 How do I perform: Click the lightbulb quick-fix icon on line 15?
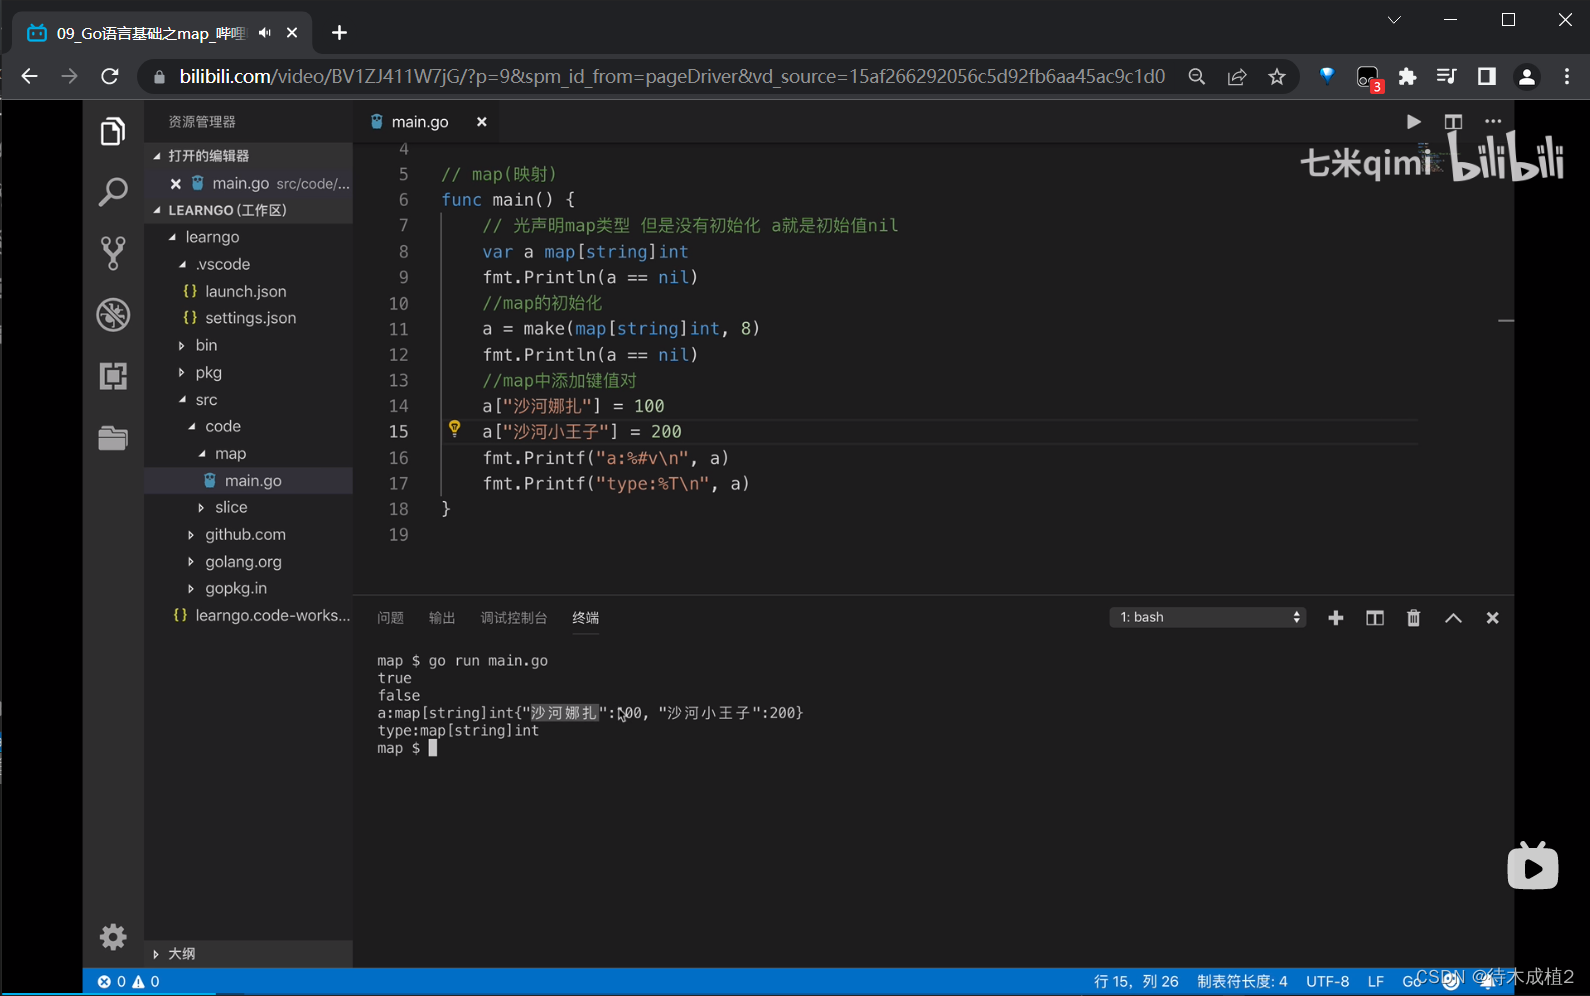(x=455, y=429)
